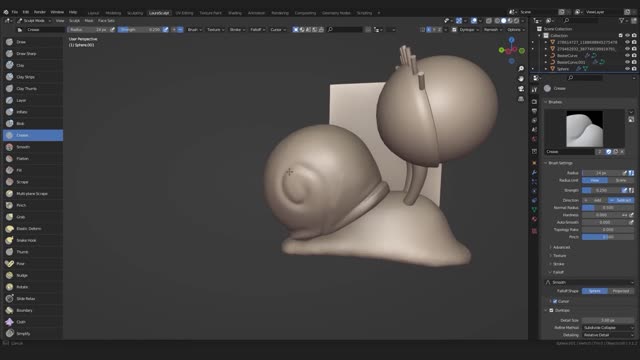
Task: Open the Mask menu in viewport header
Action: (x=89, y=20)
